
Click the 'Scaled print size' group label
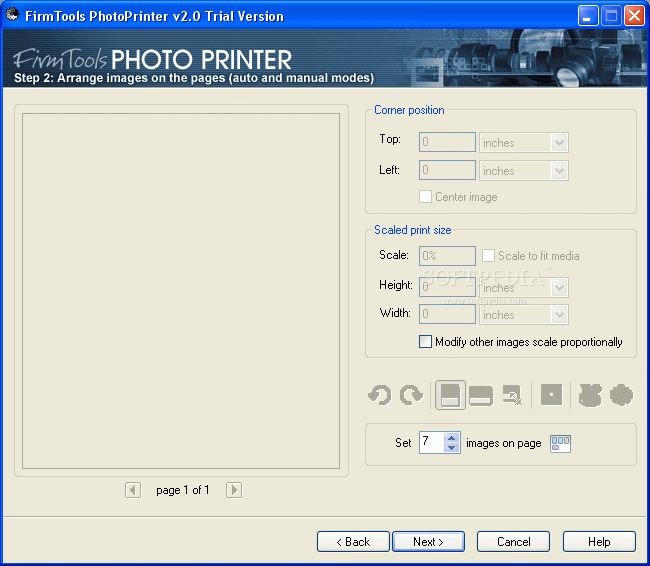(412, 230)
